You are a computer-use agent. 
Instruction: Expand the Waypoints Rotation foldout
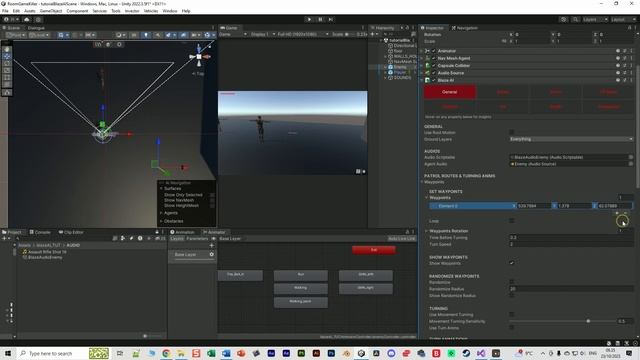click(x=427, y=231)
